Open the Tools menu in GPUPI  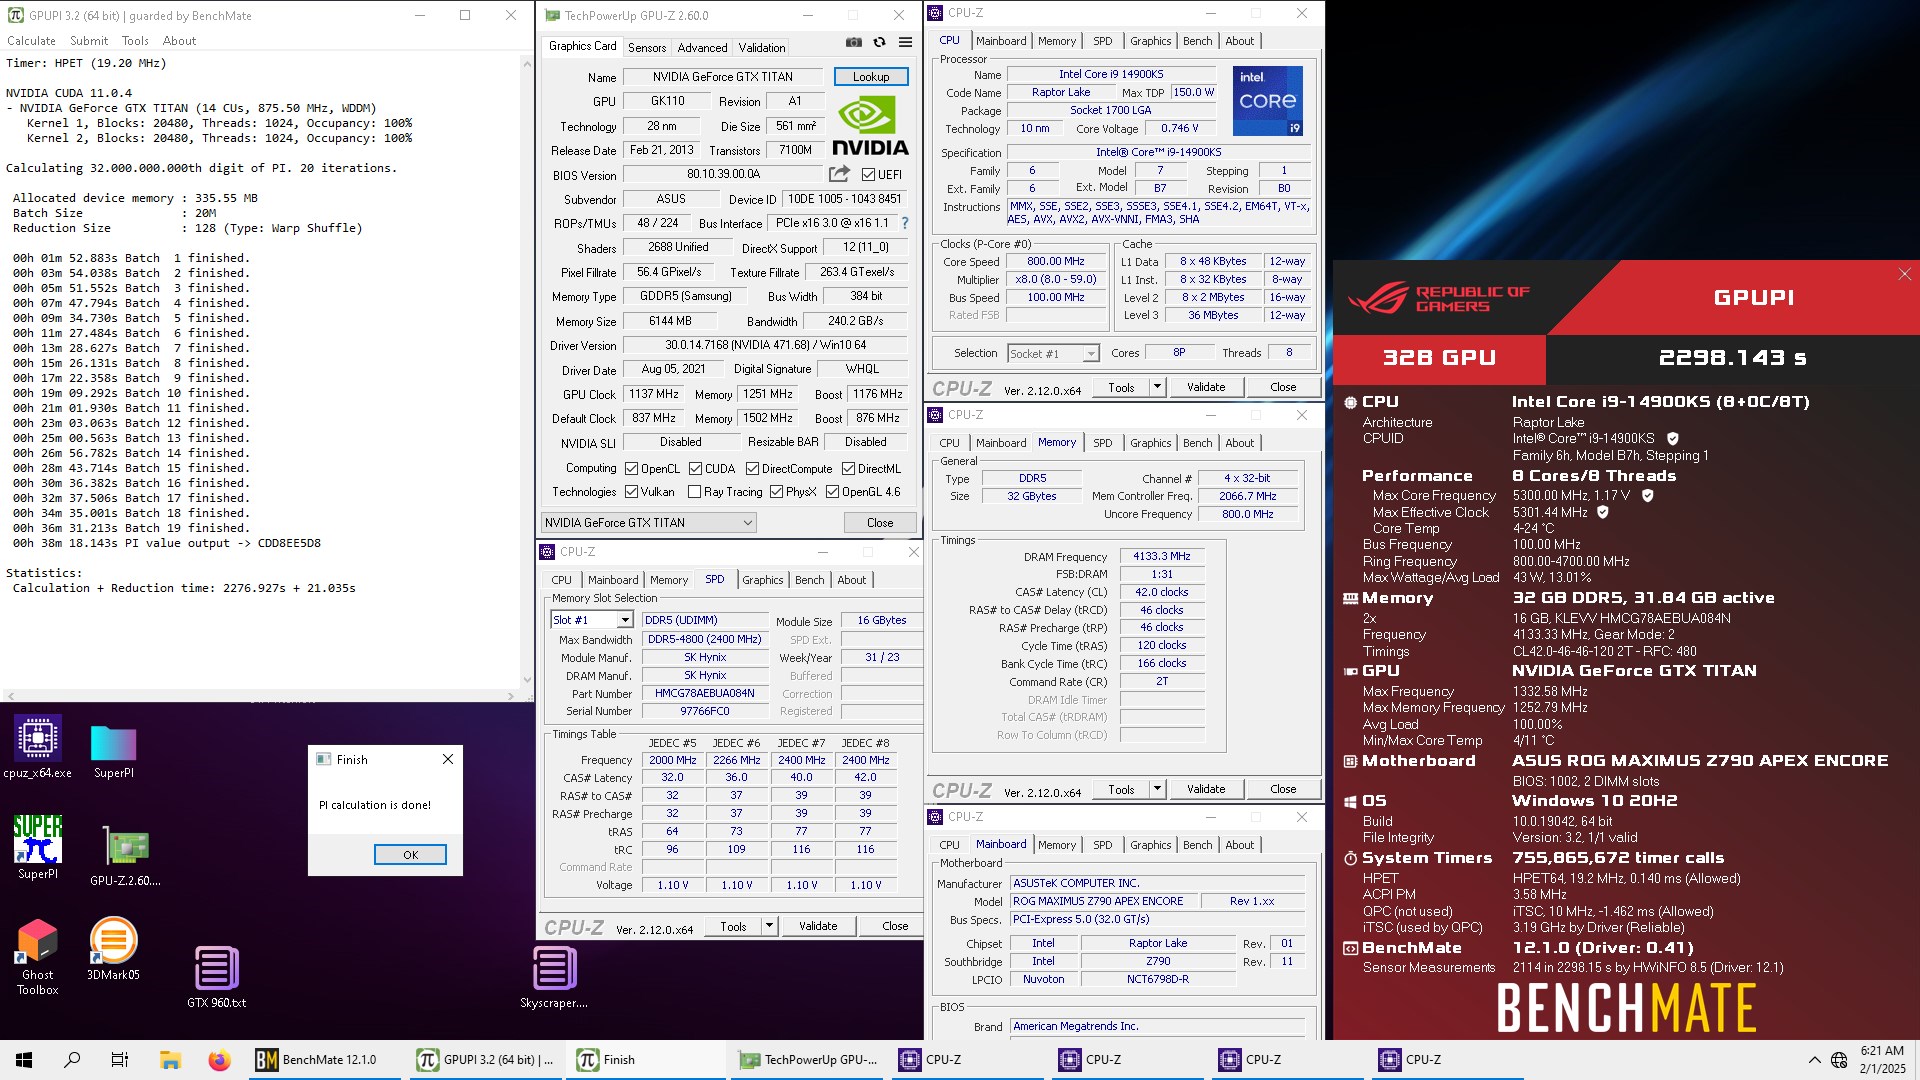pos(135,41)
